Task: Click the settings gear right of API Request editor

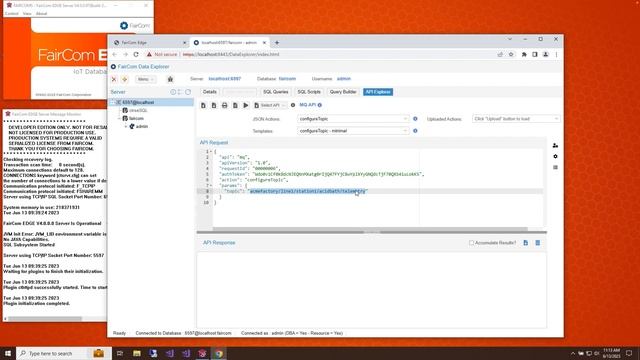Action: point(555,156)
